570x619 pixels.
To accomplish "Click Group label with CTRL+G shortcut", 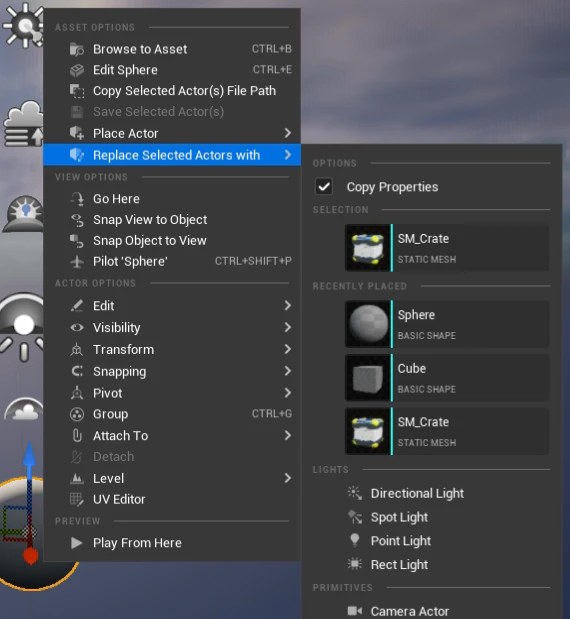I will [x=111, y=414].
